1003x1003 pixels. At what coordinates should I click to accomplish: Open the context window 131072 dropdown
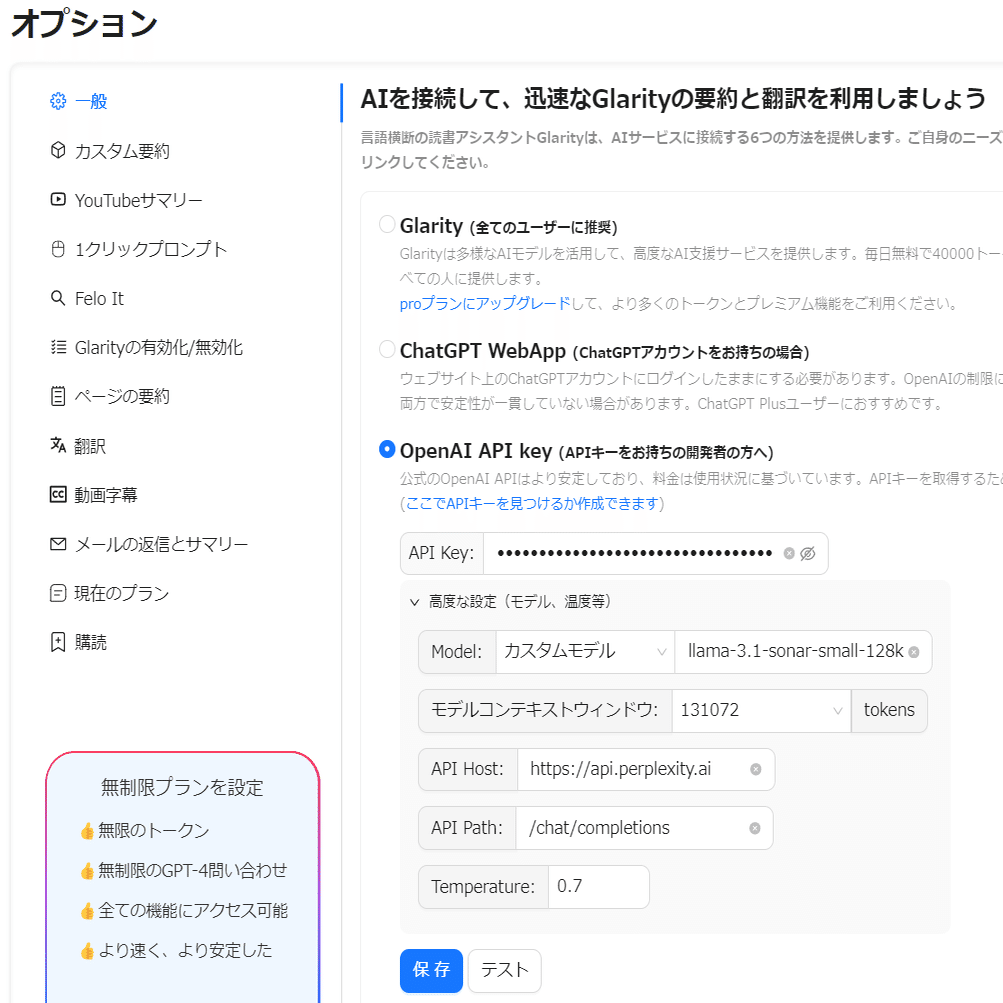760,710
